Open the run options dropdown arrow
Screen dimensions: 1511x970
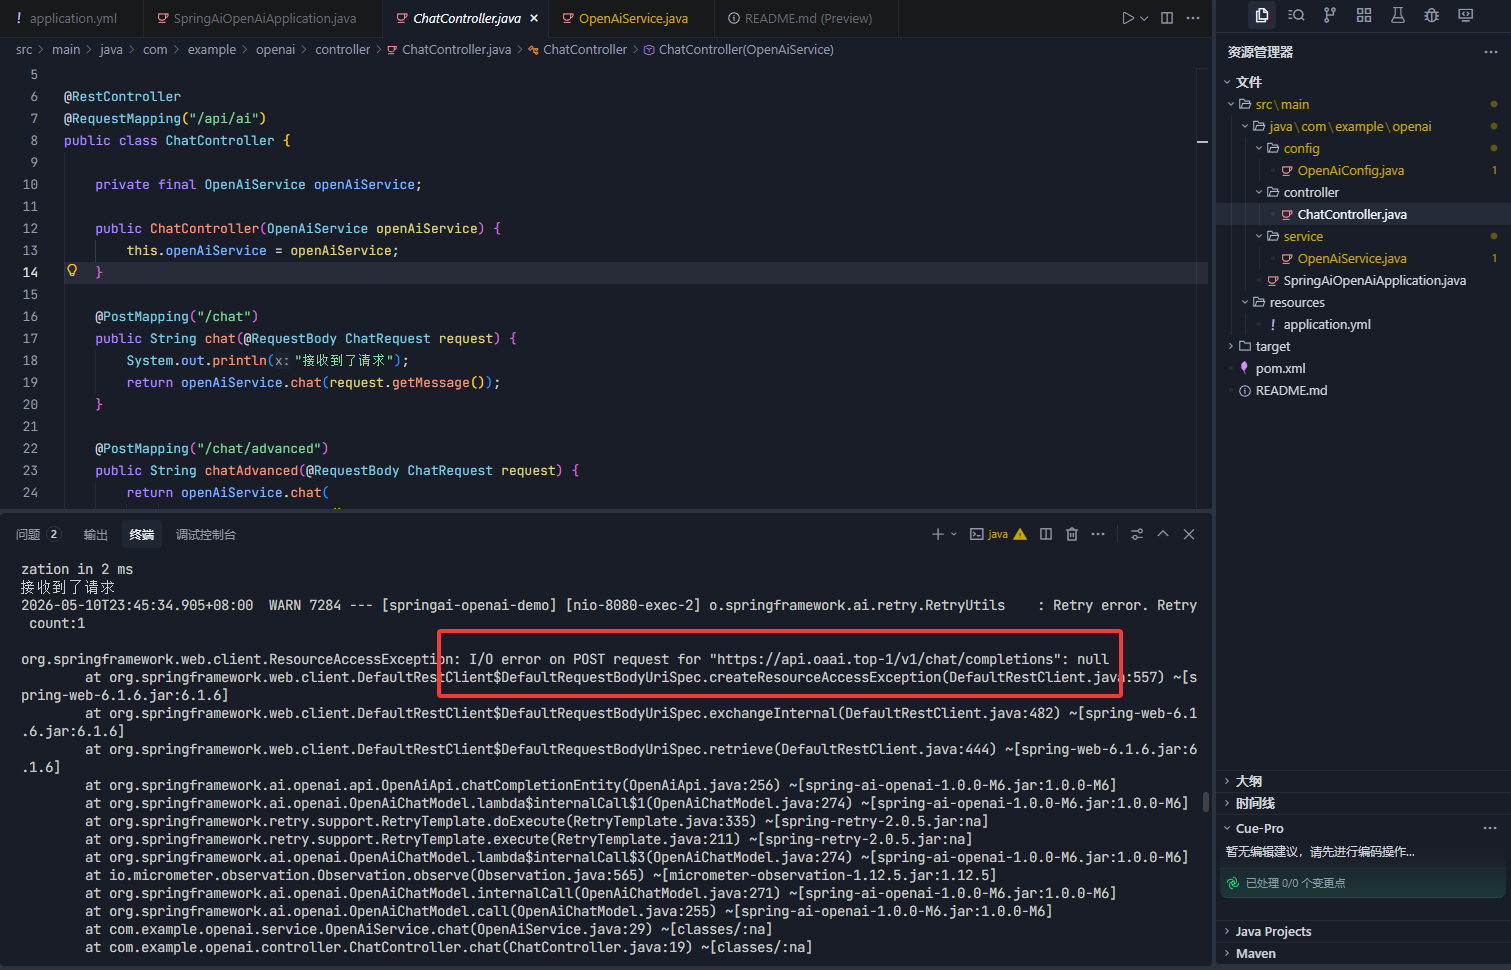[1144, 18]
